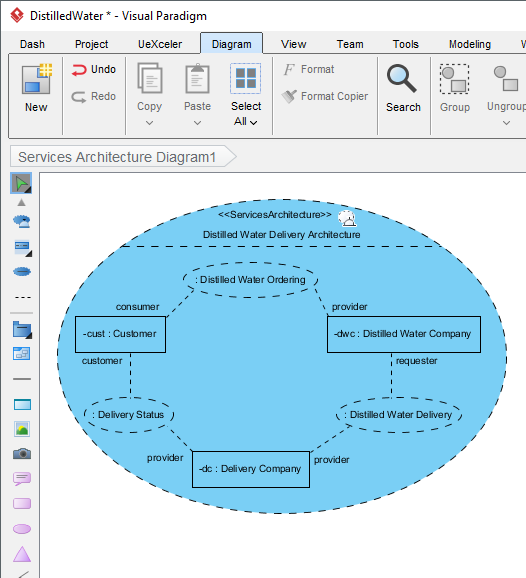Viewport: 526px width, 578px height.
Task: Click the Paste clipboard icon
Action: (197, 78)
